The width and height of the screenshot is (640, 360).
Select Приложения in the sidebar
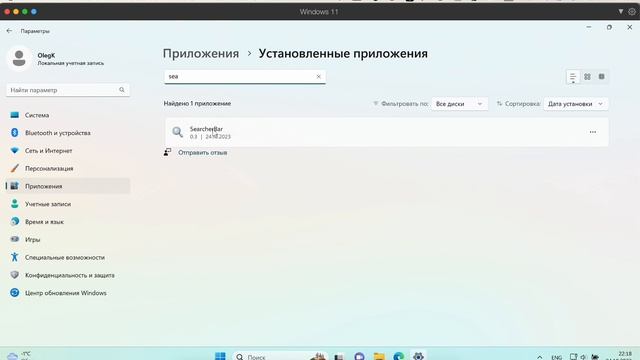pos(68,186)
